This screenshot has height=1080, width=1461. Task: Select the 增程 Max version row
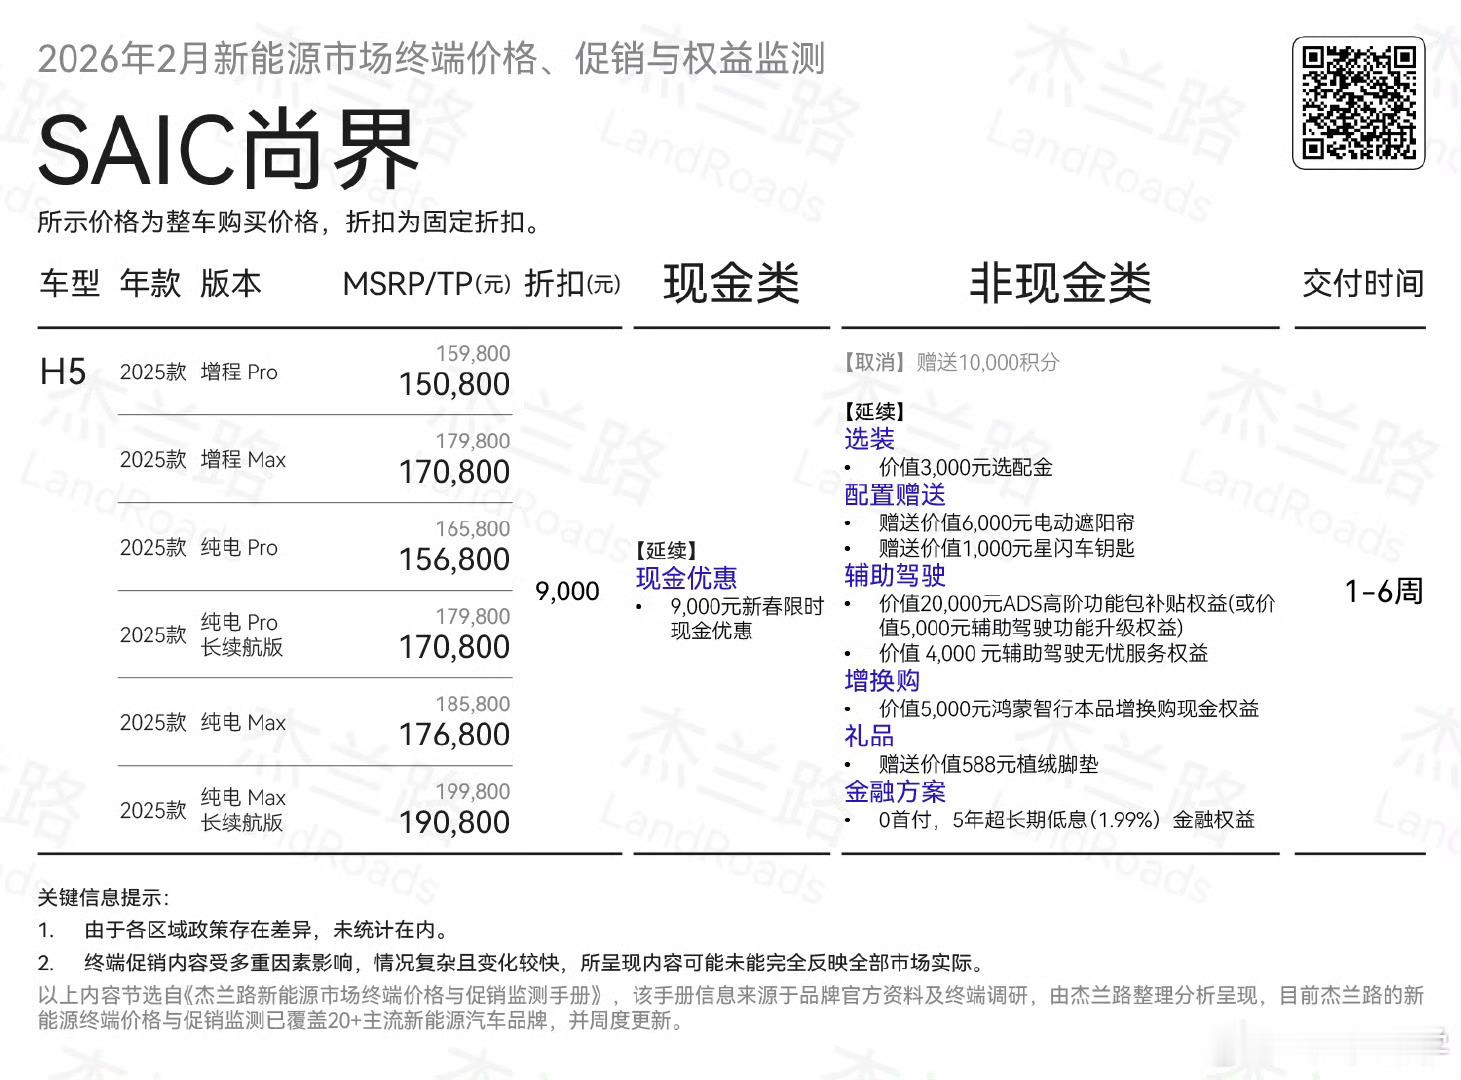[x=315, y=459]
